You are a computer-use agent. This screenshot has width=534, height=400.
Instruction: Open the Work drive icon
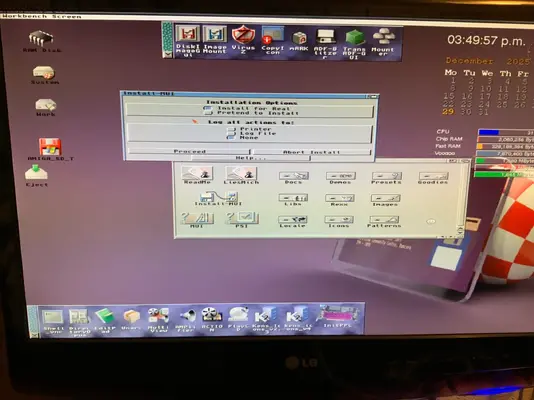pyautogui.click(x=46, y=107)
